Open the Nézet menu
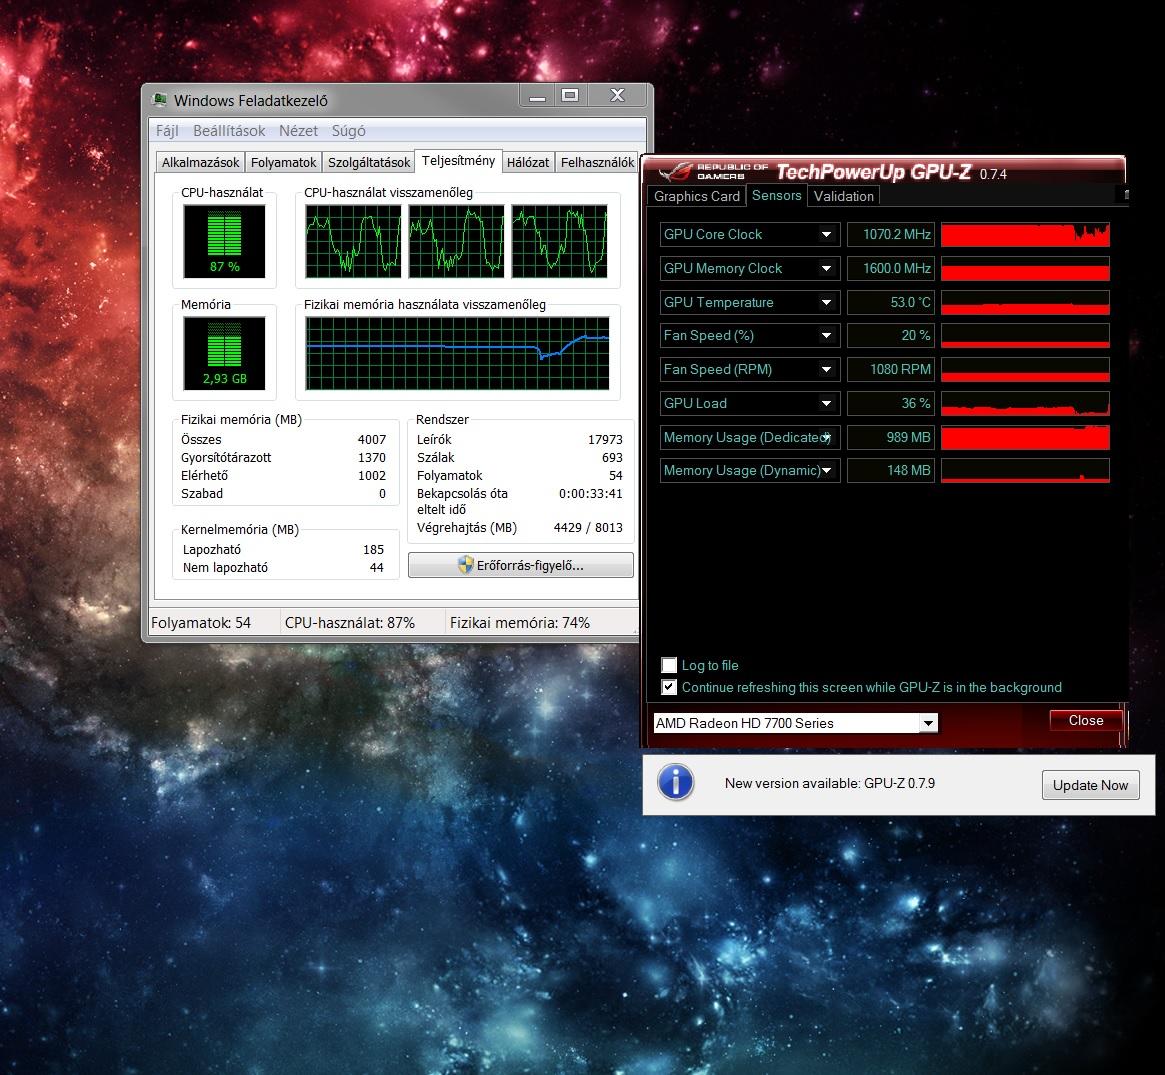1165x1075 pixels. click(x=298, y=131)
